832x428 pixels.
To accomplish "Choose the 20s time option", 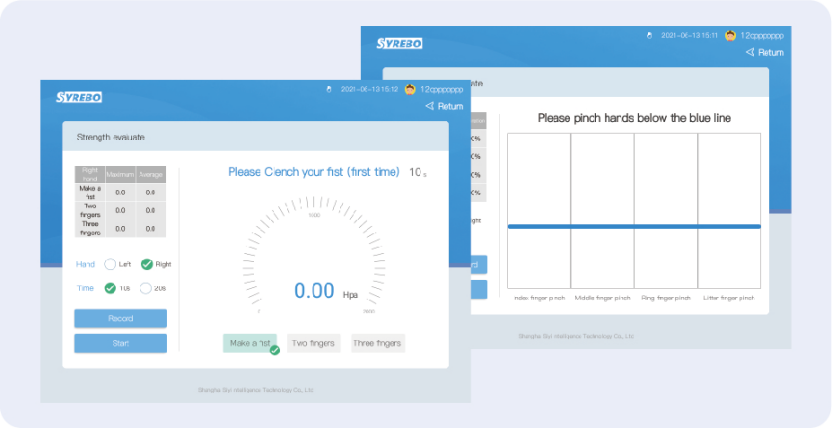I will pos(145,288).
